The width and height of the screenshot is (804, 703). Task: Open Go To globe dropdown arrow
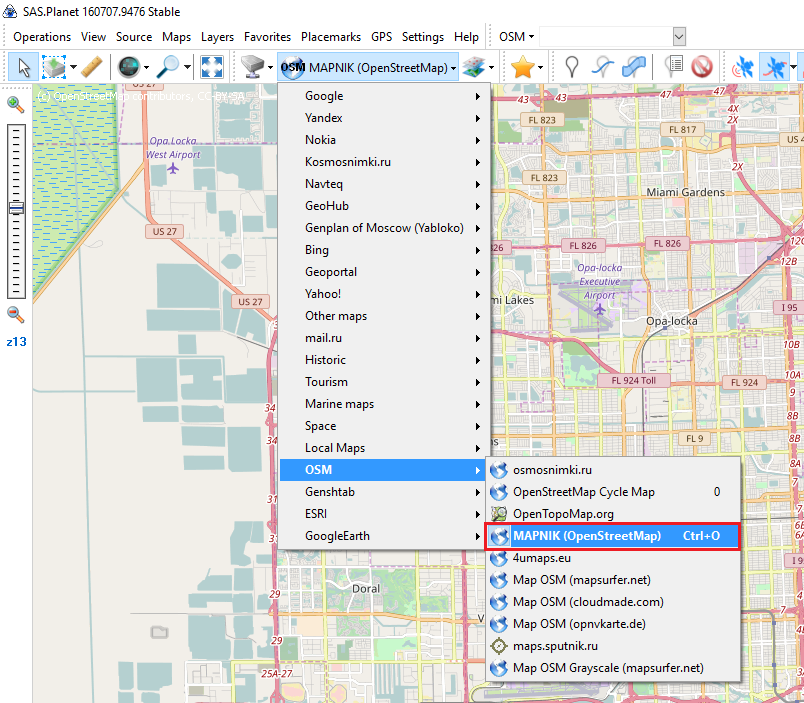pyautogui.click(x=146, y=67)
